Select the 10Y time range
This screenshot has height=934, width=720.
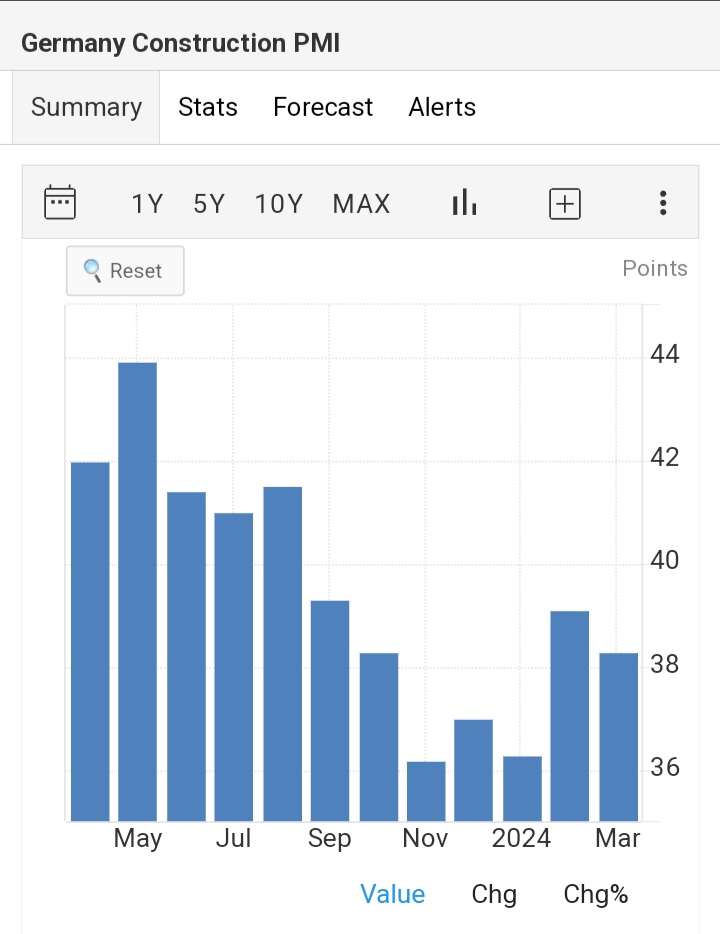(278, 204)
